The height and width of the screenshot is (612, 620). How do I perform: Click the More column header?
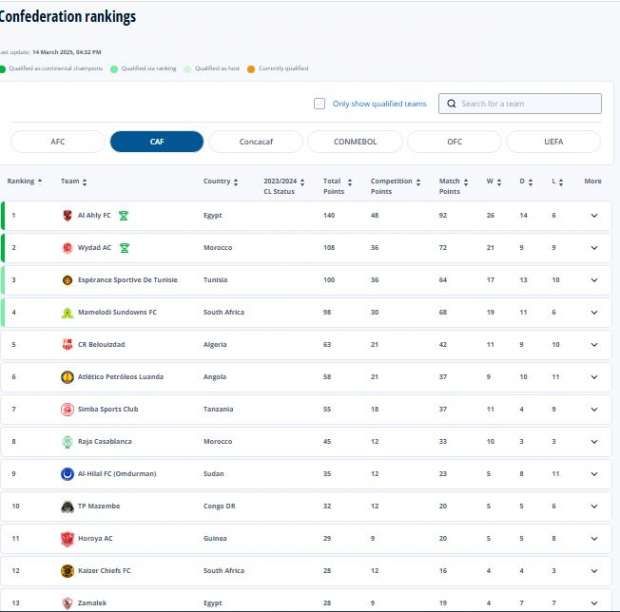[593, 181]
